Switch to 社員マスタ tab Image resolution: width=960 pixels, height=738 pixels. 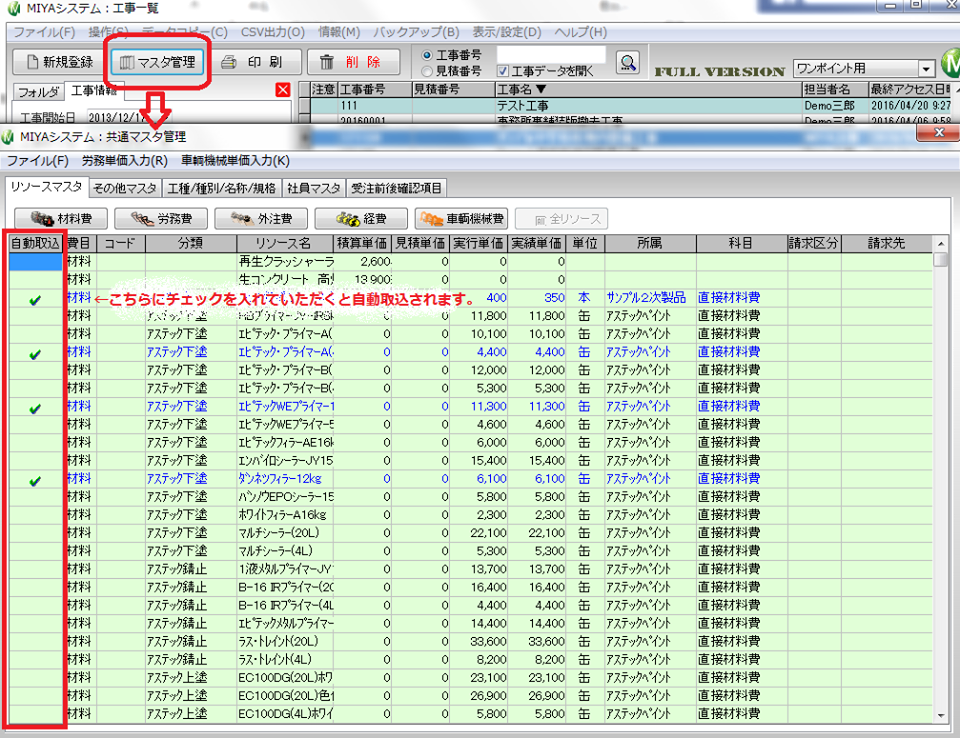313,188
